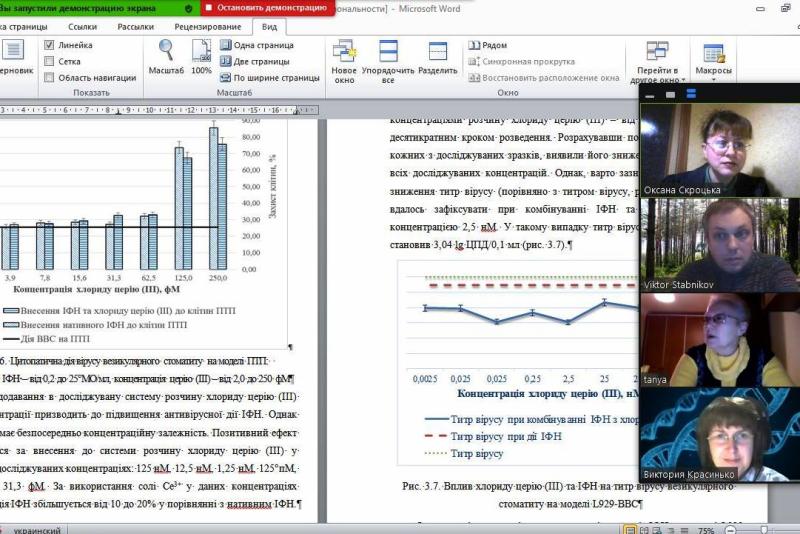The width and height of the screenshot is (800, 534).
Task: Click legend 'Титр вірусу при дії ІФН'
Action: click(493, 437)
